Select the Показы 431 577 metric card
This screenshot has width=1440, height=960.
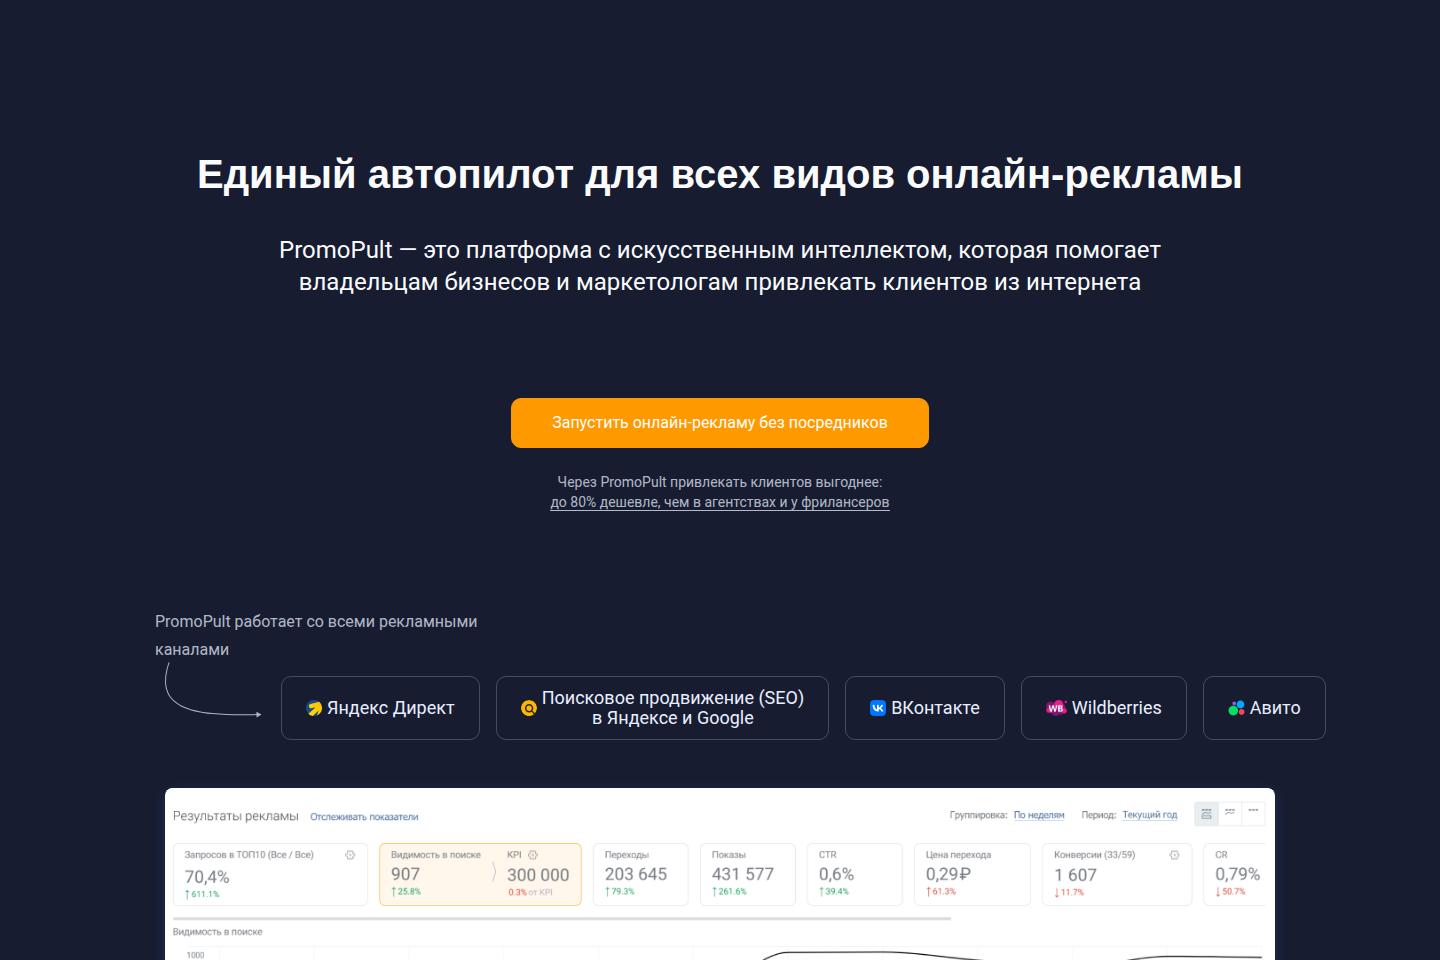[x=748, y=874]
